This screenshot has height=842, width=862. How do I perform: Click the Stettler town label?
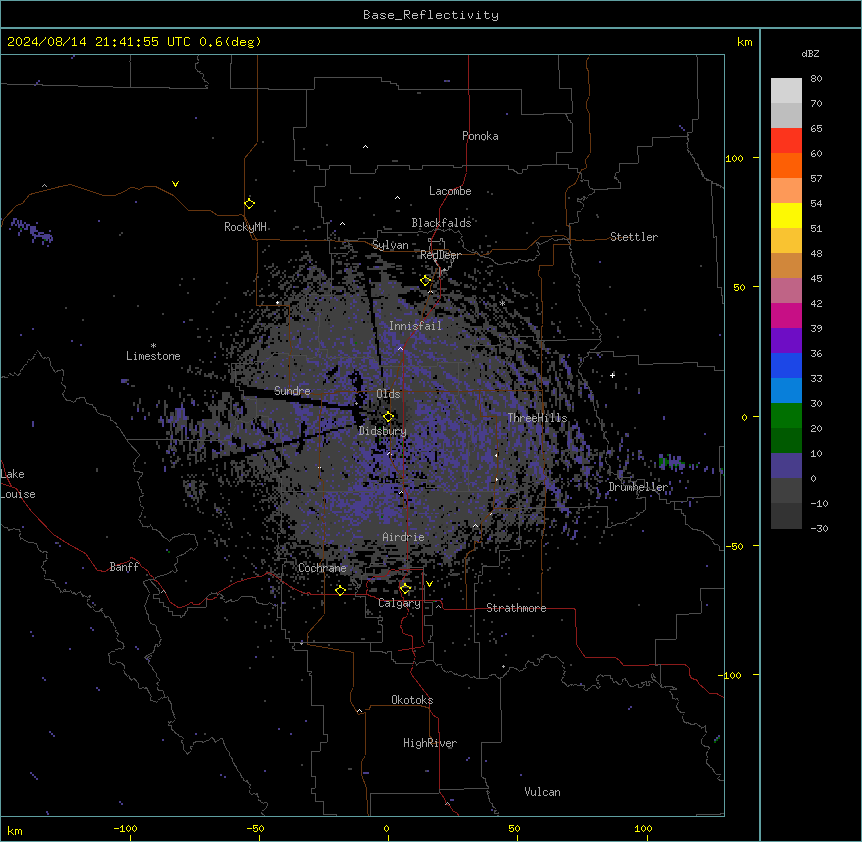pyautogui.click(x=634, y=237)
